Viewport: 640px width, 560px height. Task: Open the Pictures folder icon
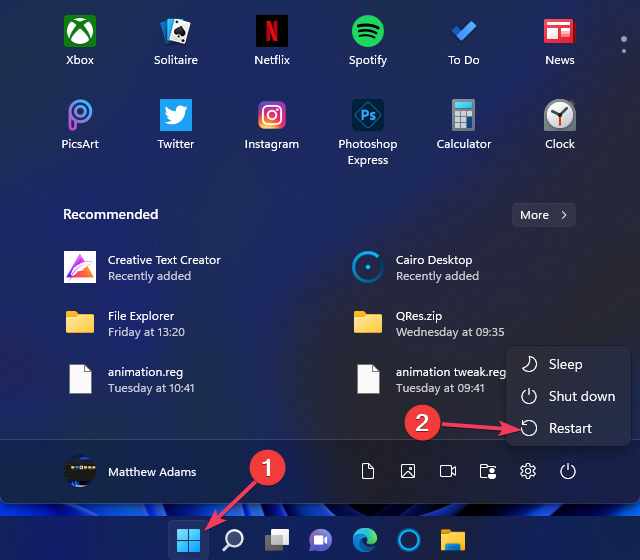pos(408,471)
